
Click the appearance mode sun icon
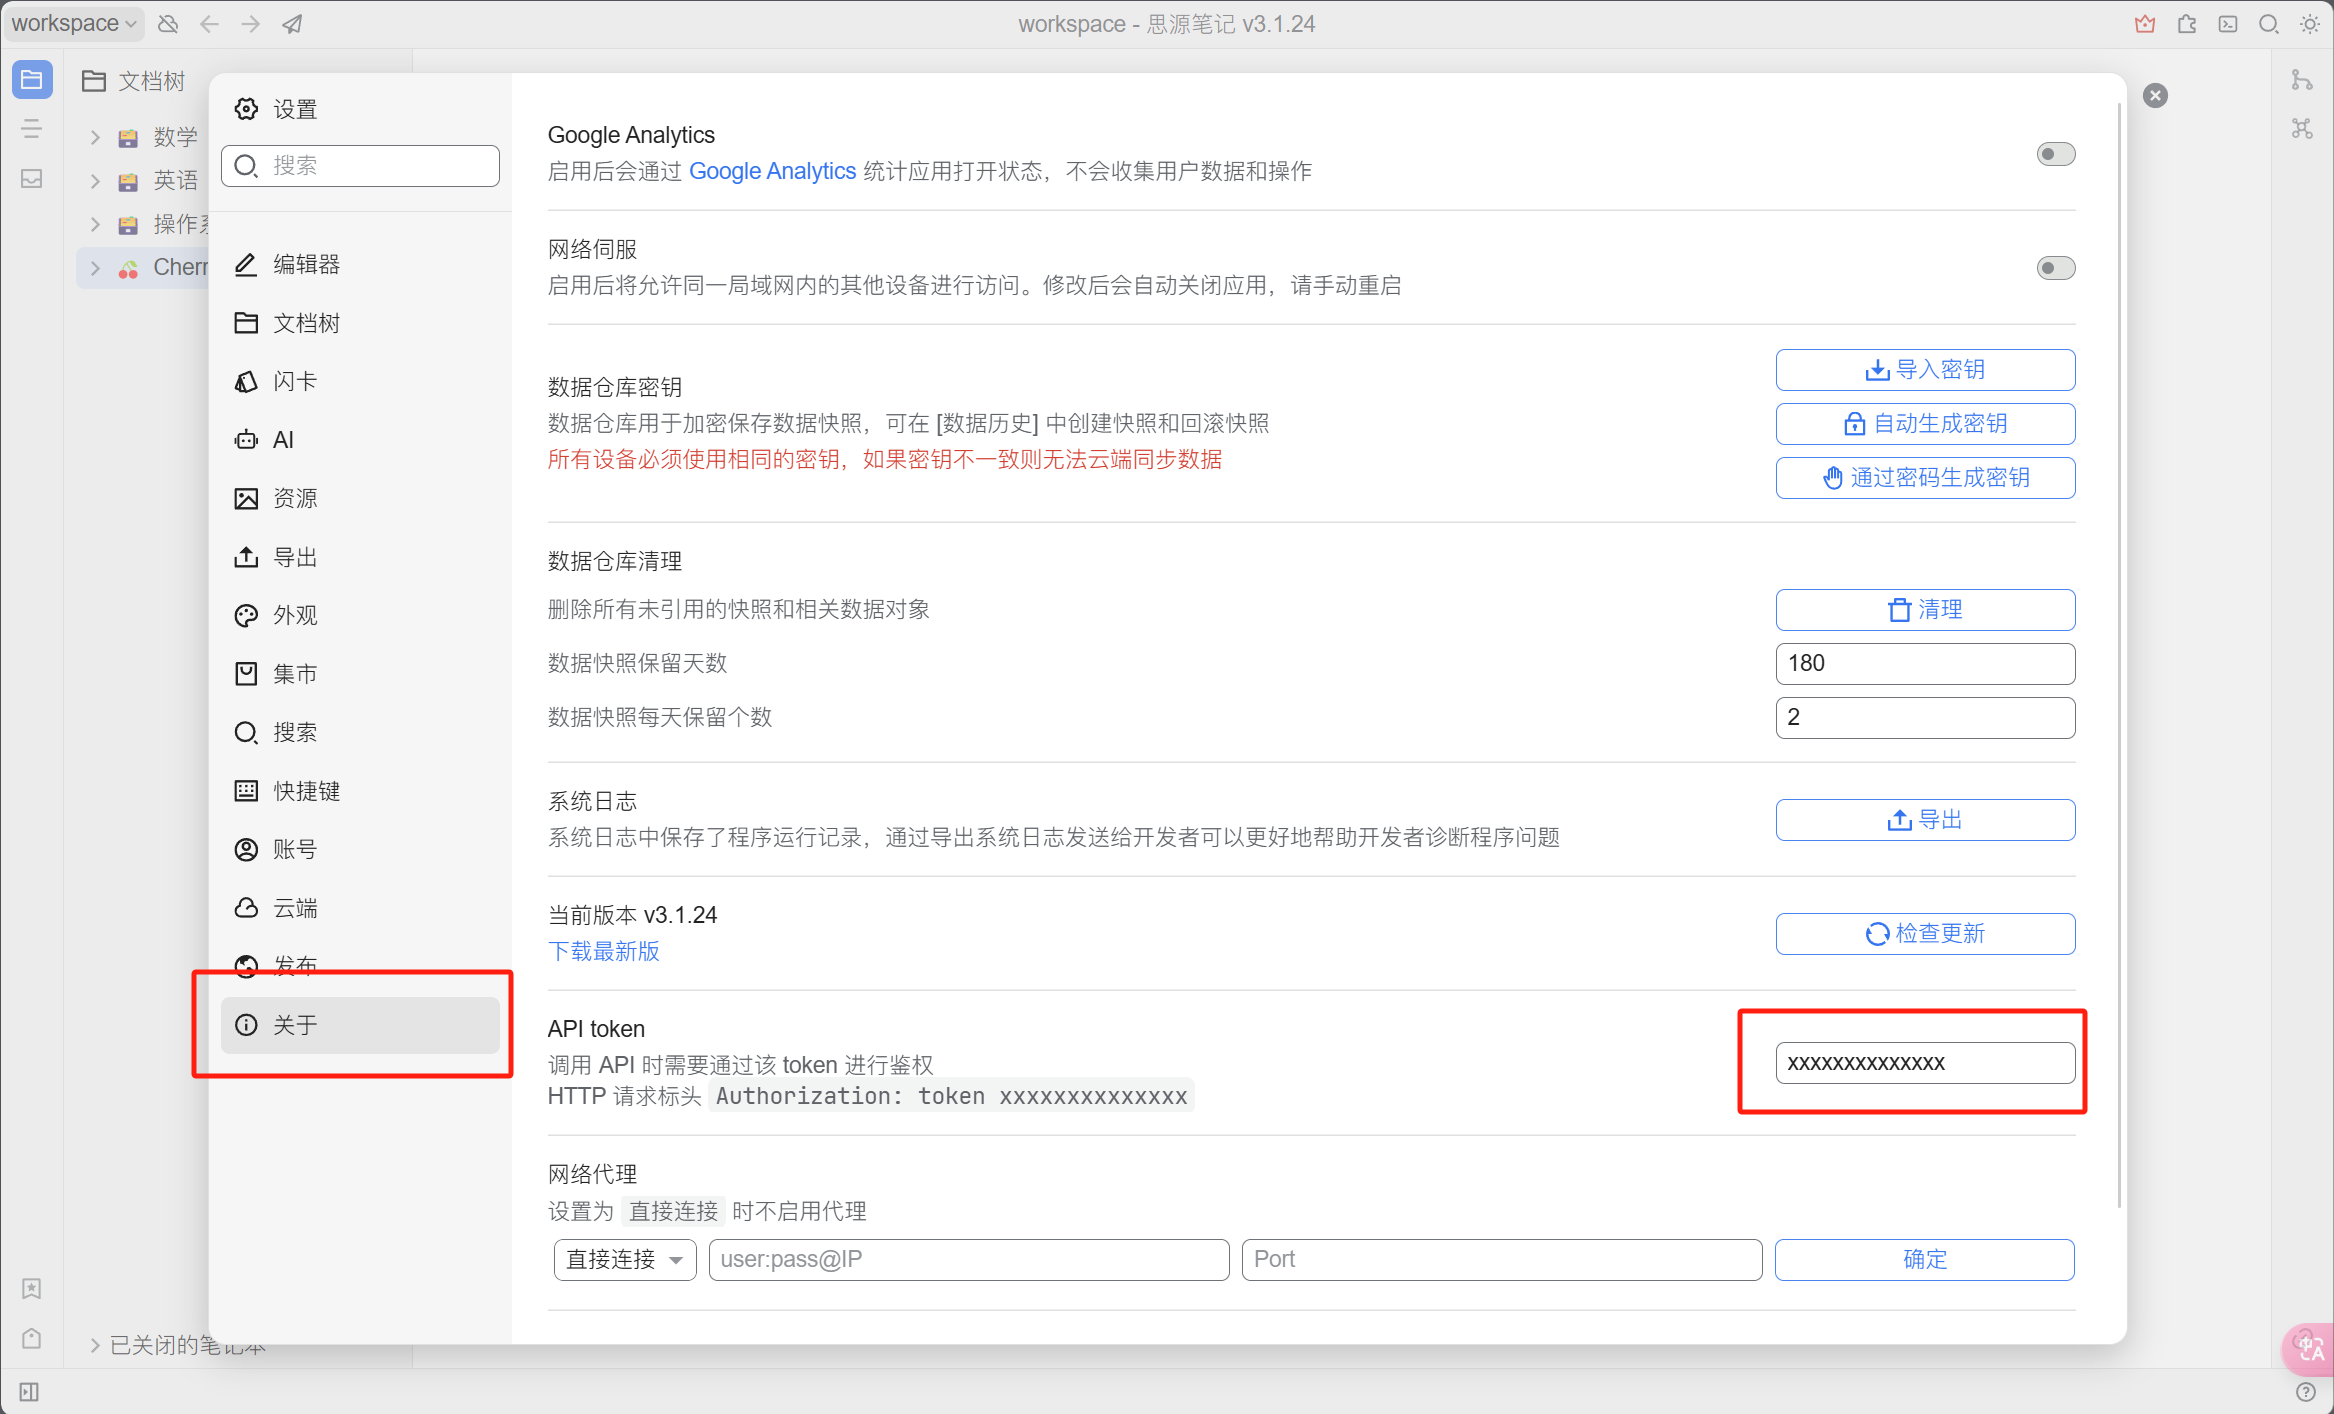[x=2310, y=24]
